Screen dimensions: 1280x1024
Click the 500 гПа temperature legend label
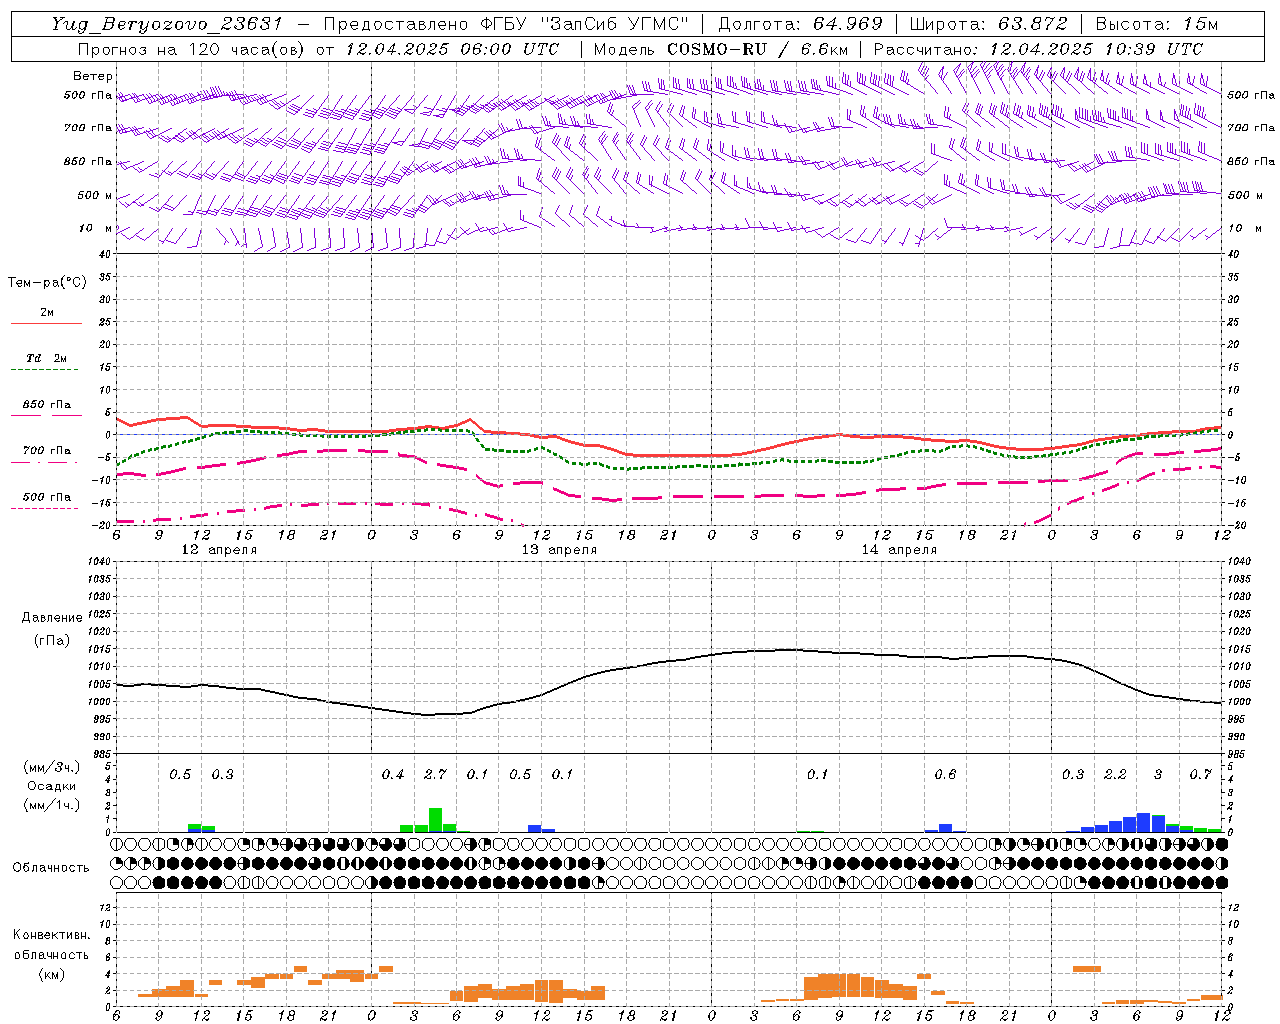pyautogui.click(x=46, y=497)
